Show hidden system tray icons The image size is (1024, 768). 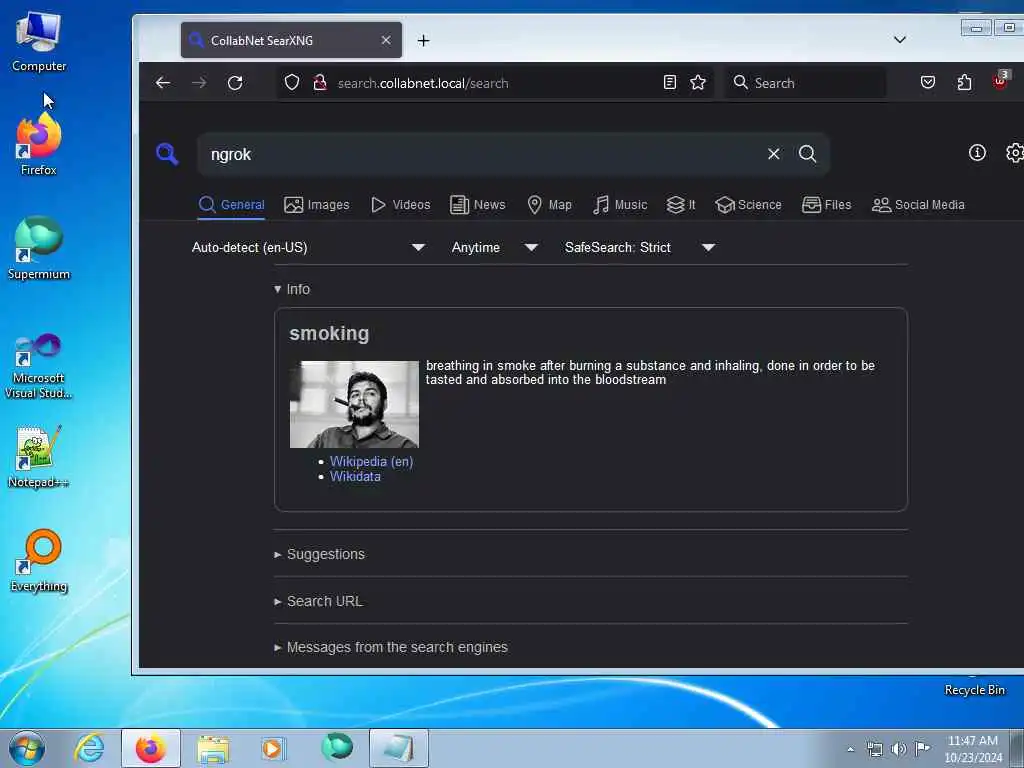(850, 749)
